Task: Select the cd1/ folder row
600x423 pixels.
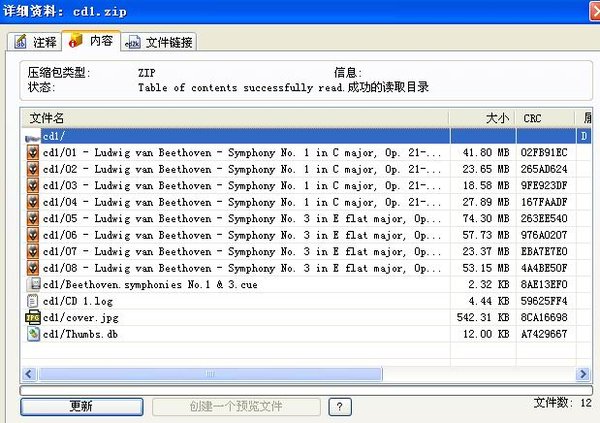Action: tap(306, 136)
